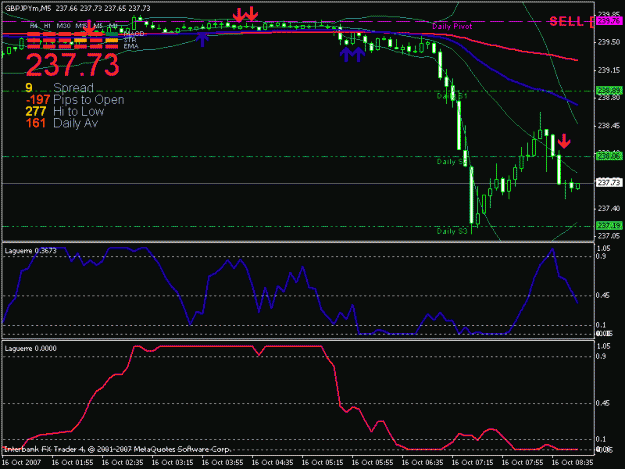Click the EMA row label
The width and height of the screenshot is (625, 469).
tap(131, 46)
